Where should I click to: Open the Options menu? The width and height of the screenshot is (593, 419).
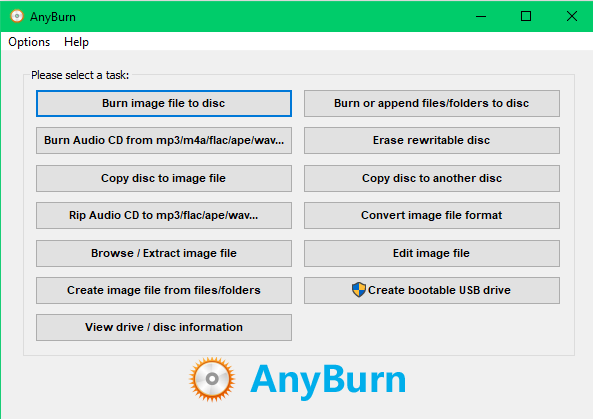tap(29, 42)
